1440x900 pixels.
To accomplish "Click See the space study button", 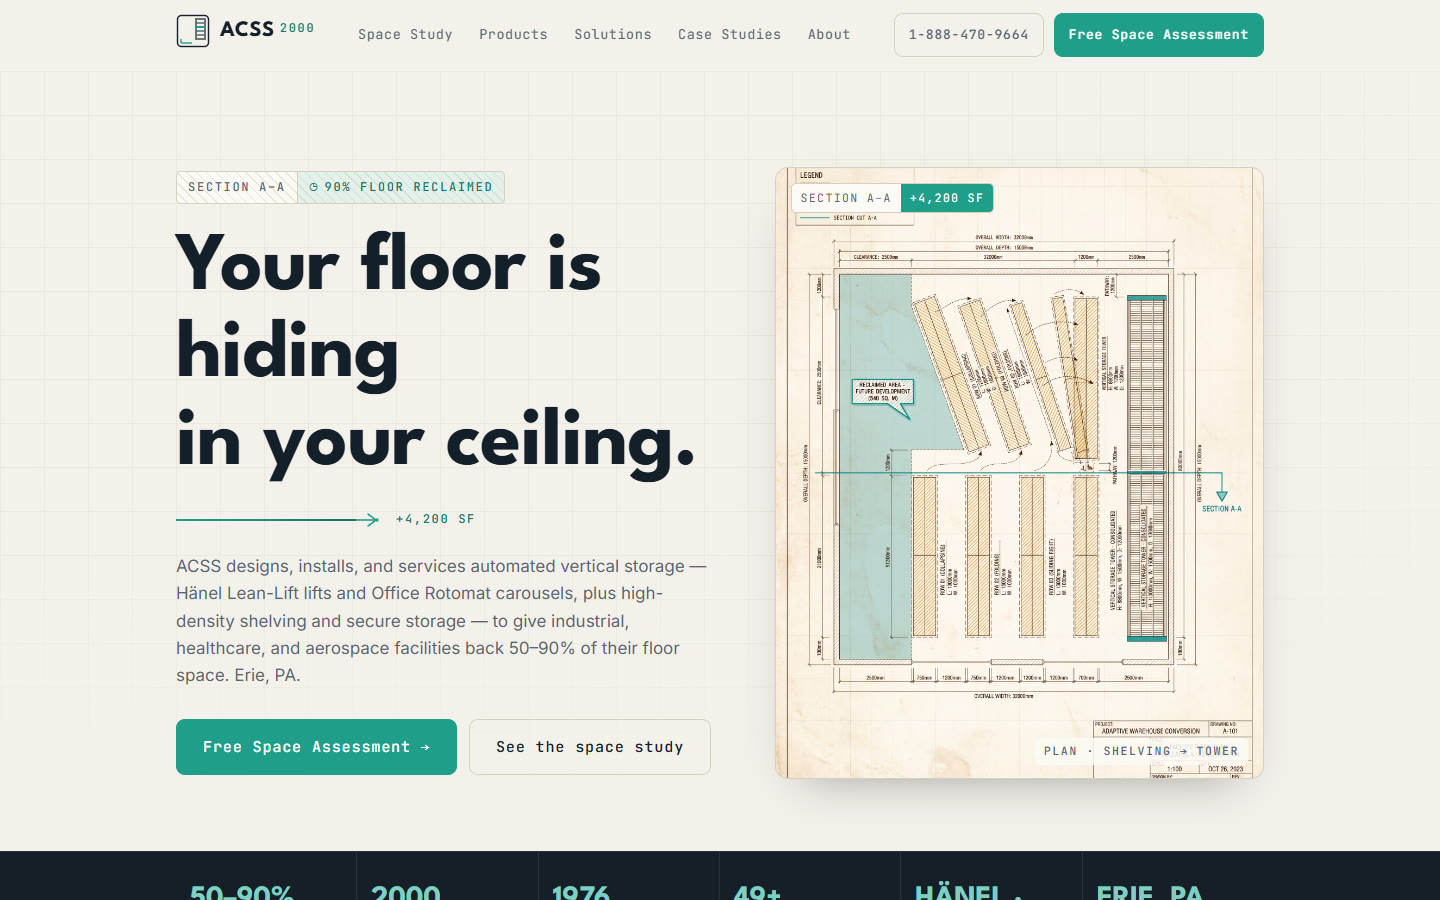I will [x=590, y=747].
